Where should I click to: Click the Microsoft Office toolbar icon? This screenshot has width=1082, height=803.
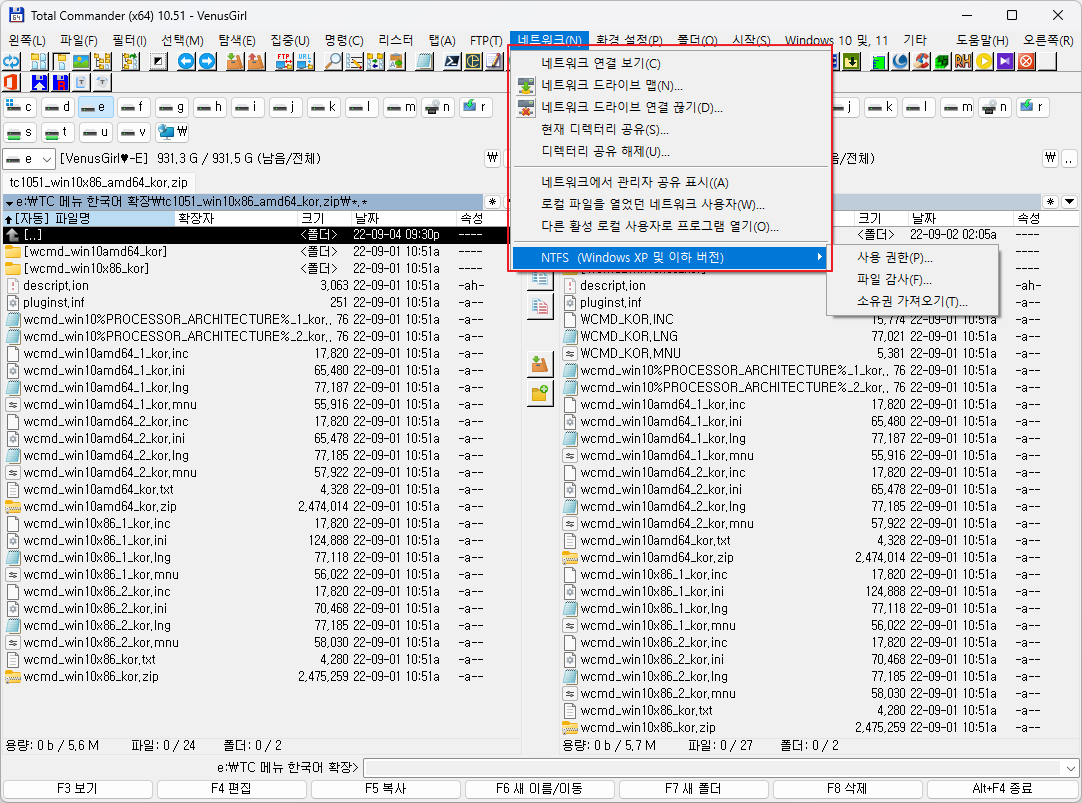coord(12,83)
